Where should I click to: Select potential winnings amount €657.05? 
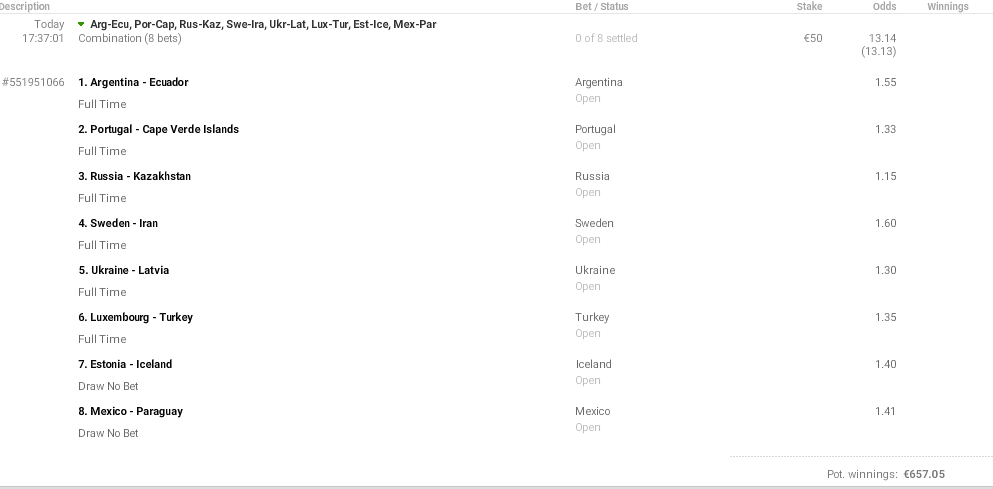[924, 474]
